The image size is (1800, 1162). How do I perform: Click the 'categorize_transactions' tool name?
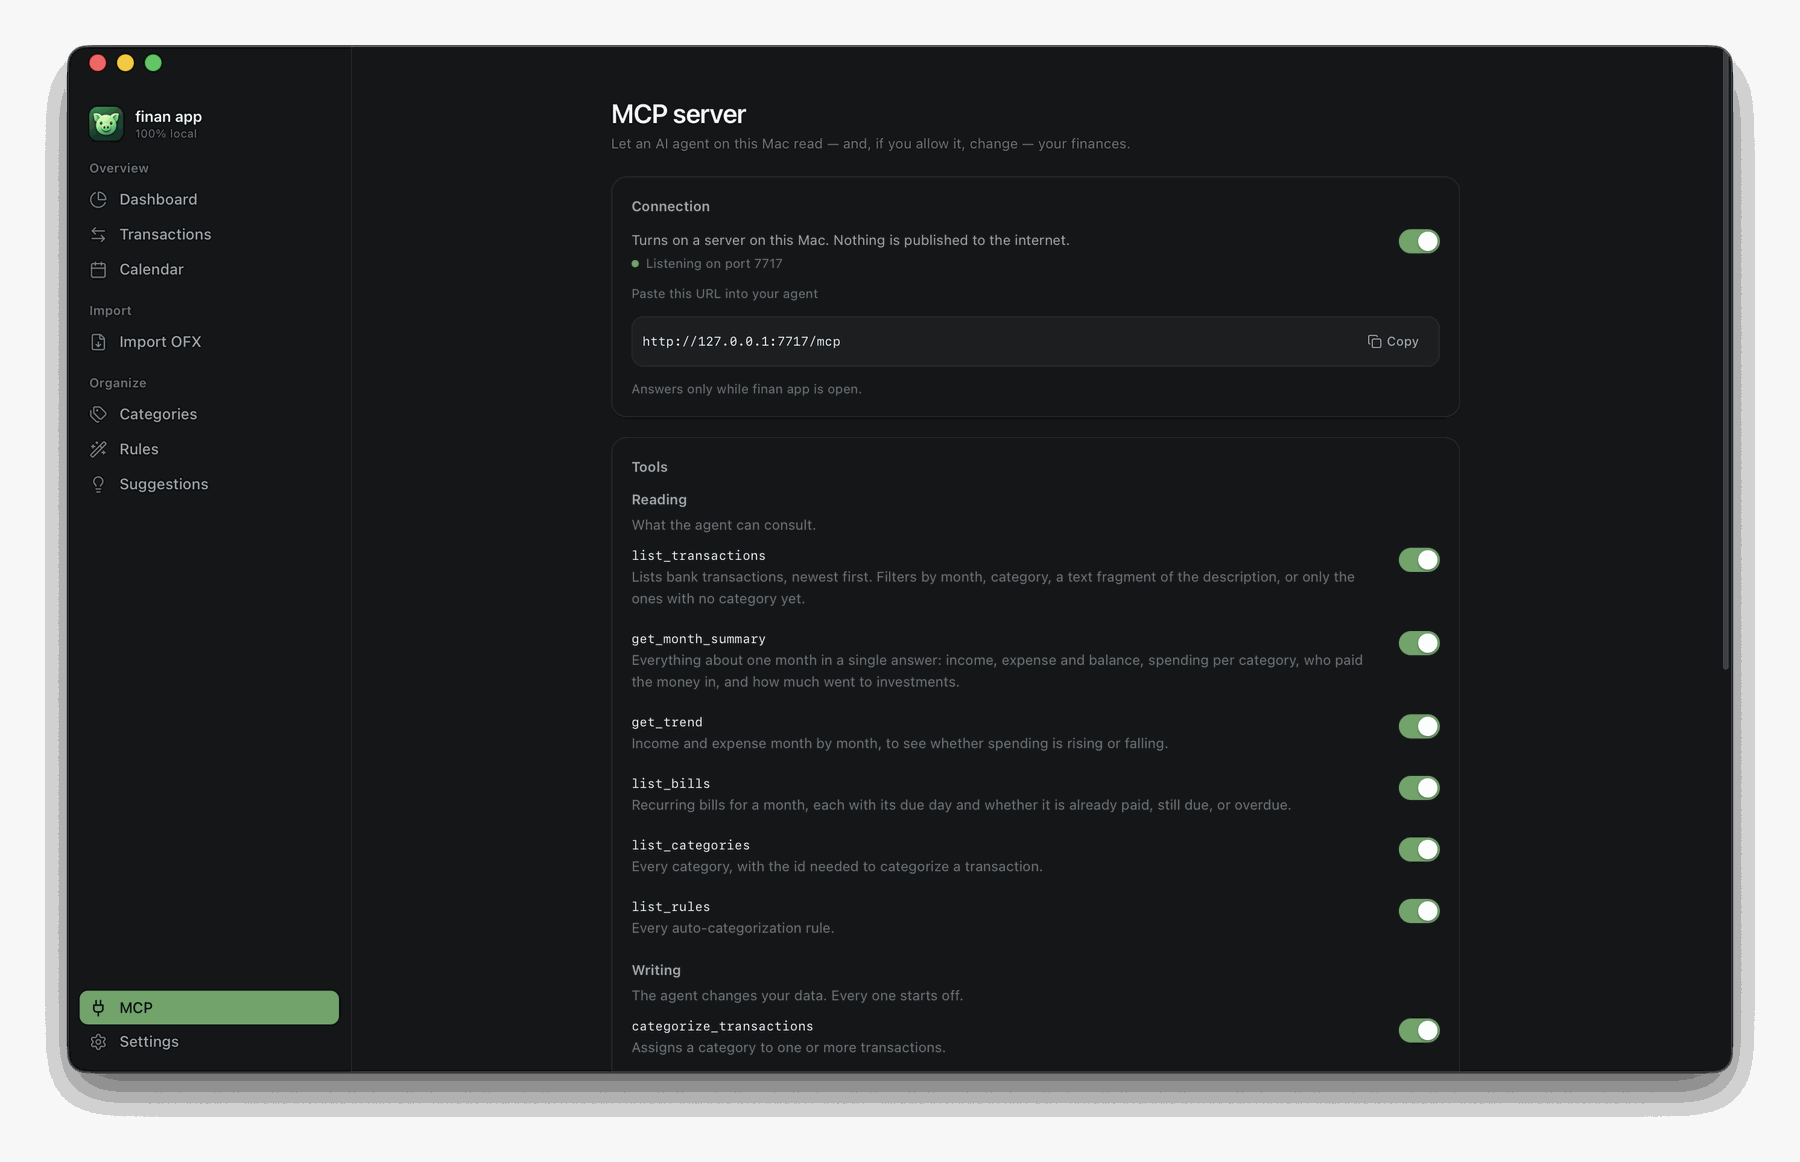(x=723, y=1027)
